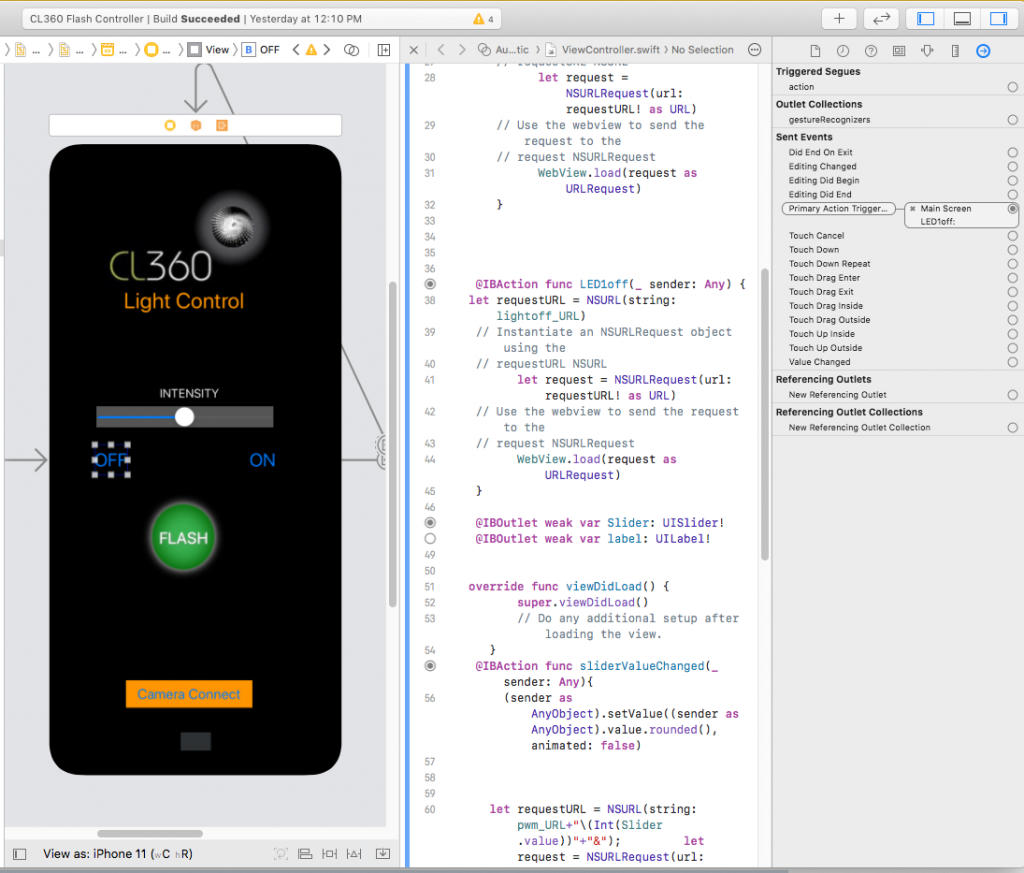Show the Size inspector
Viewport: 1024px width, 873px height.
[955, 51]
